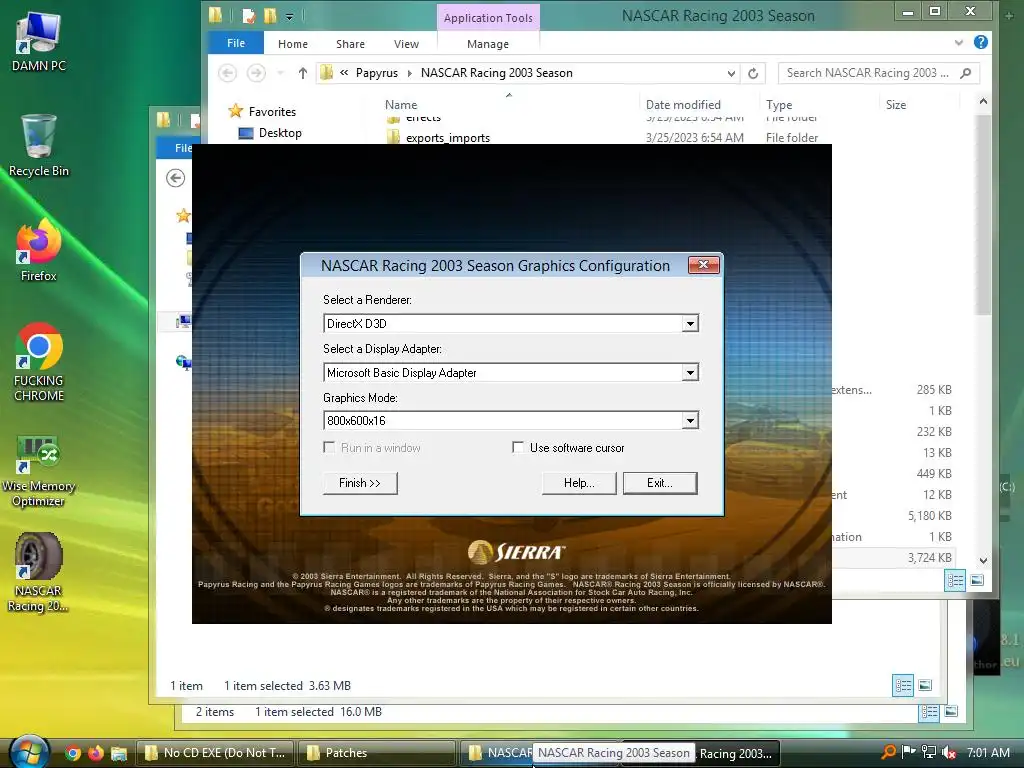
Task: Sort files by the Type column header
Action: coord(778,104)
